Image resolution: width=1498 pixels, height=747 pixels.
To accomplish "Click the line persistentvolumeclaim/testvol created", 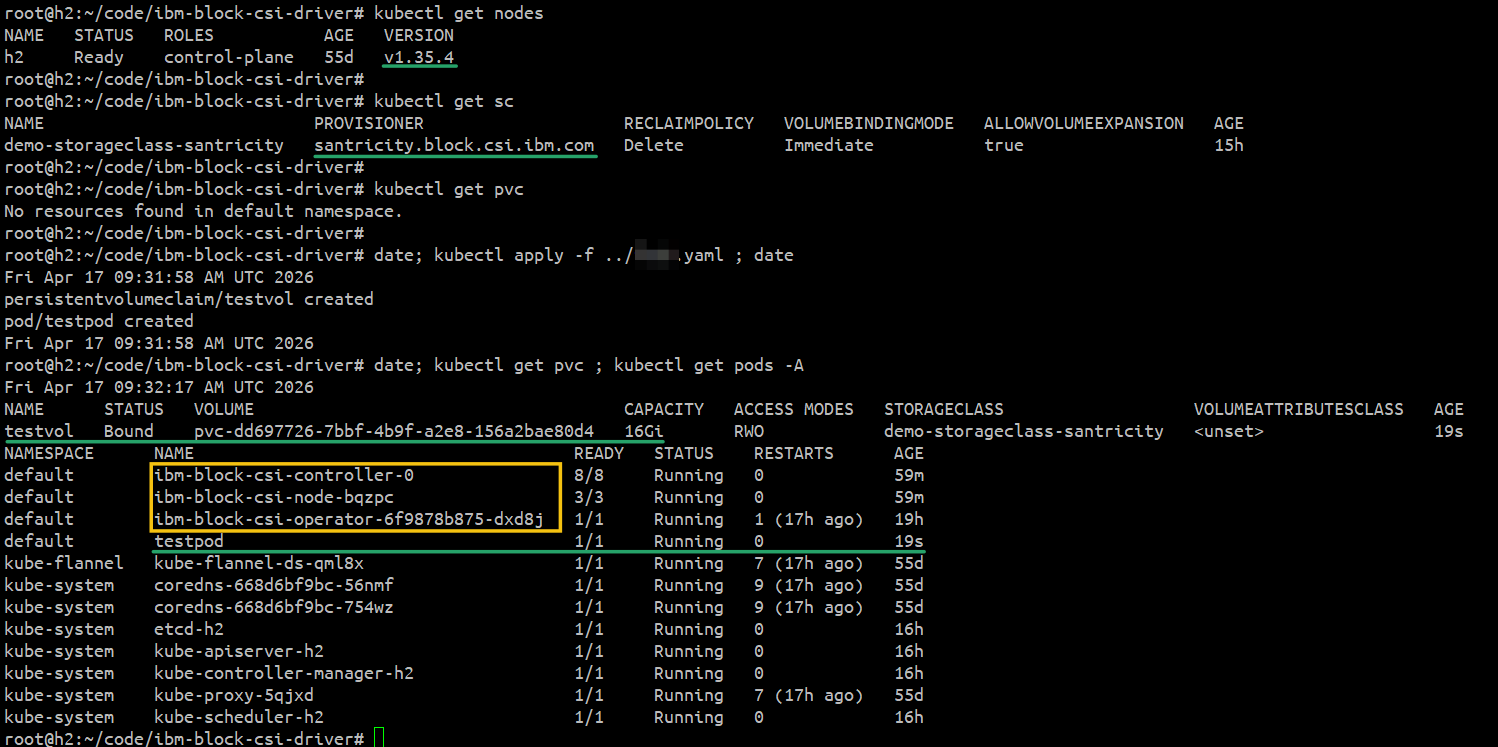I will coord(189,299).
